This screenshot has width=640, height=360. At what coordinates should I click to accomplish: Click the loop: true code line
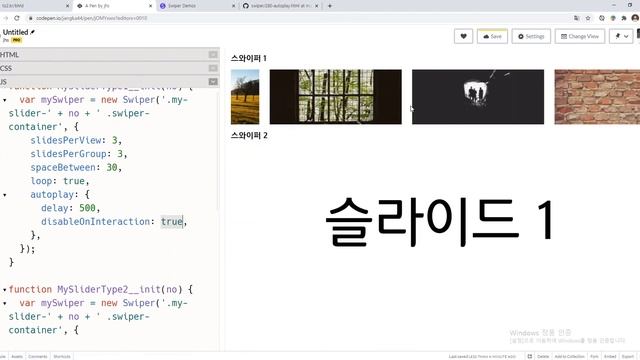coord(60,181)
